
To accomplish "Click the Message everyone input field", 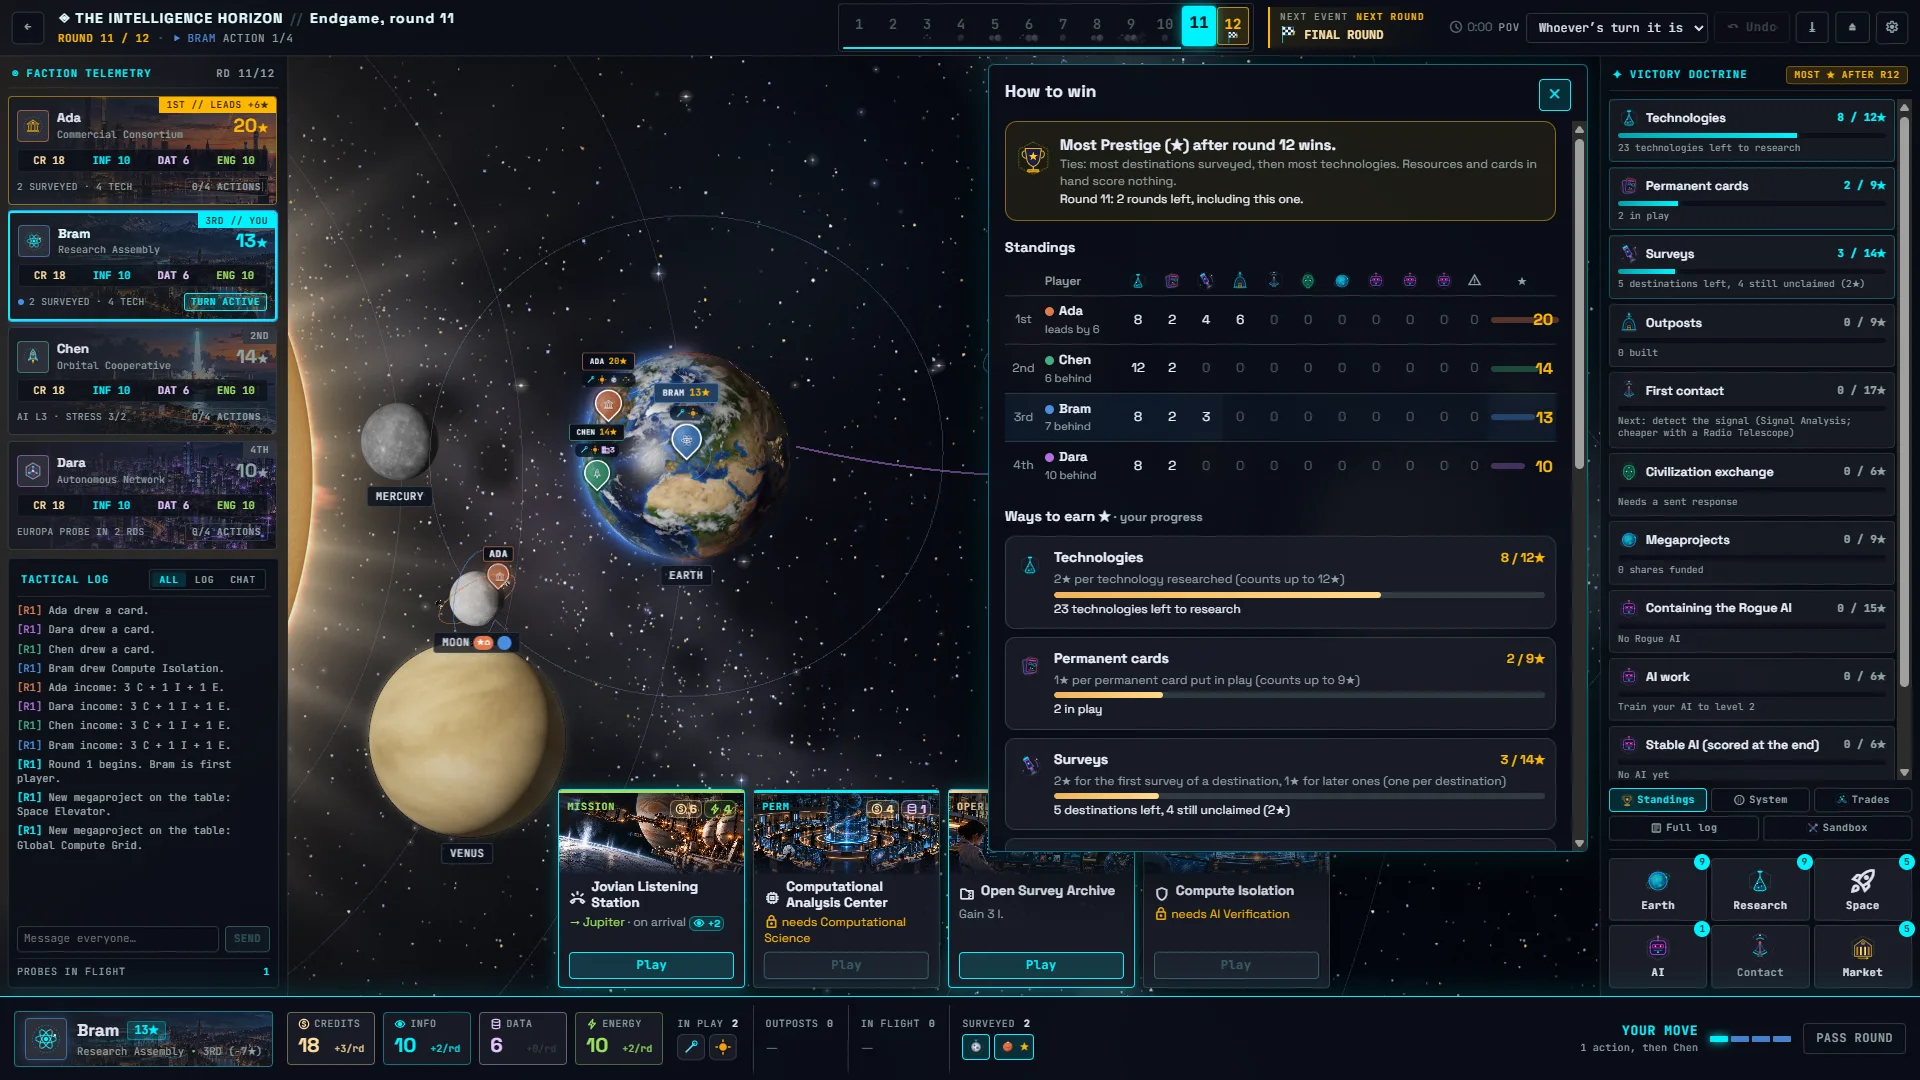I will click(x=118, y=939).
